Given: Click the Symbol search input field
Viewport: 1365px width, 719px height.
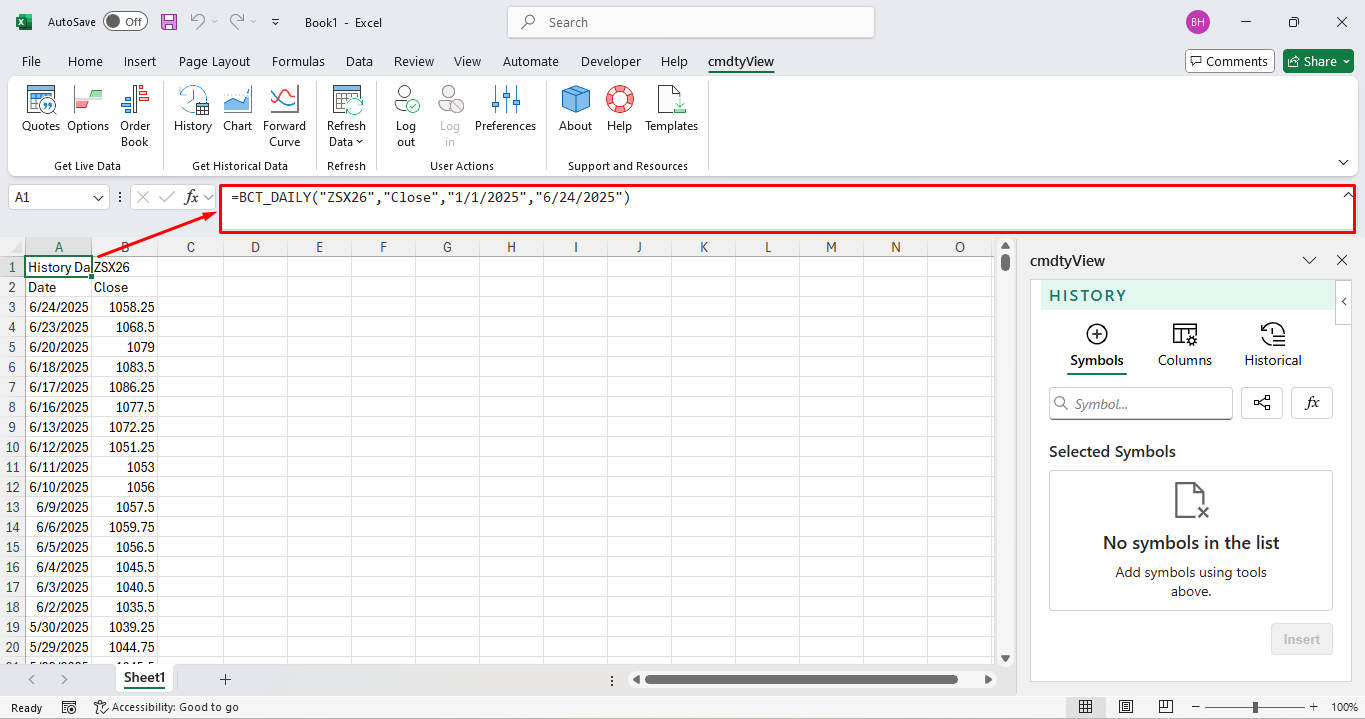Looking at the screenshot, I should tap(1141, 403).
